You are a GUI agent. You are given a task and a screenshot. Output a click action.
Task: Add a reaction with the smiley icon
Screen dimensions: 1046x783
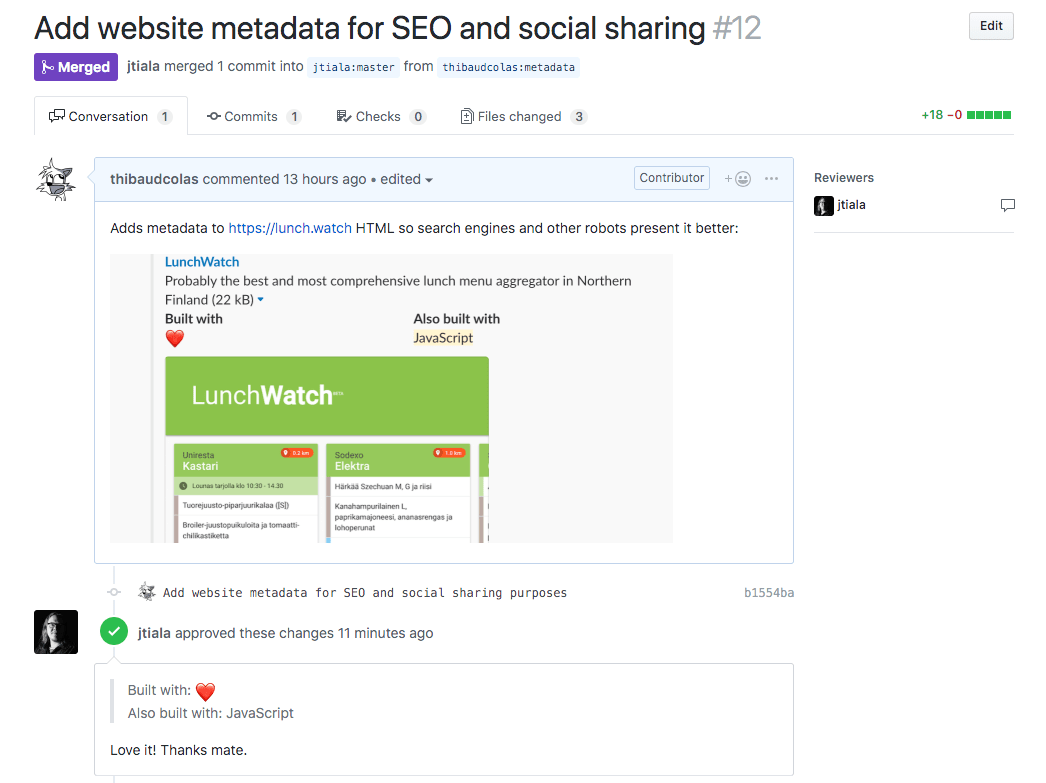tap(738, 179)
